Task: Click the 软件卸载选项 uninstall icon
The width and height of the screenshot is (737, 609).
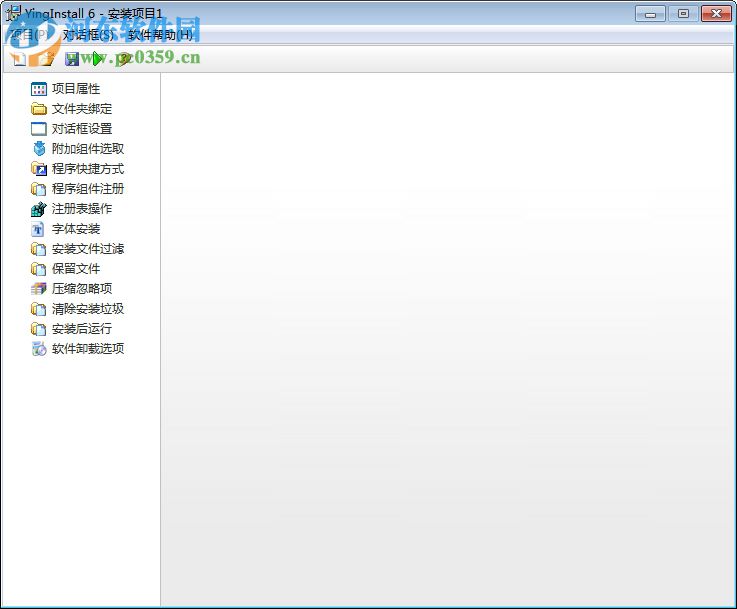Action: point(39,349)
